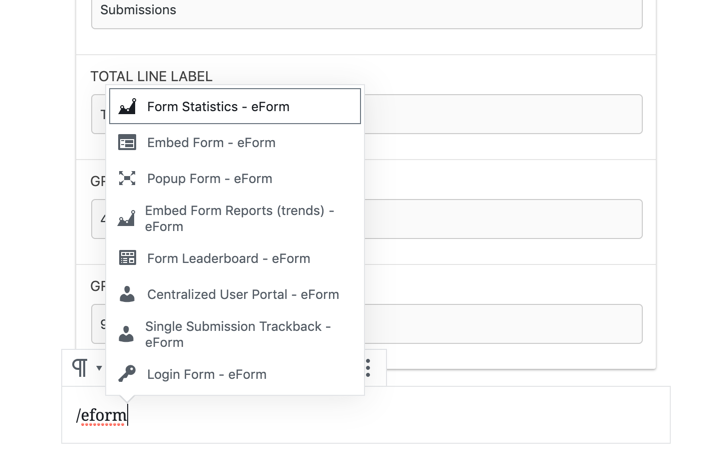Image resolution: width=721 pixels, height=466 pixels.
Task: Click the Embed Form block icon
Action: [x=127, y=143]
